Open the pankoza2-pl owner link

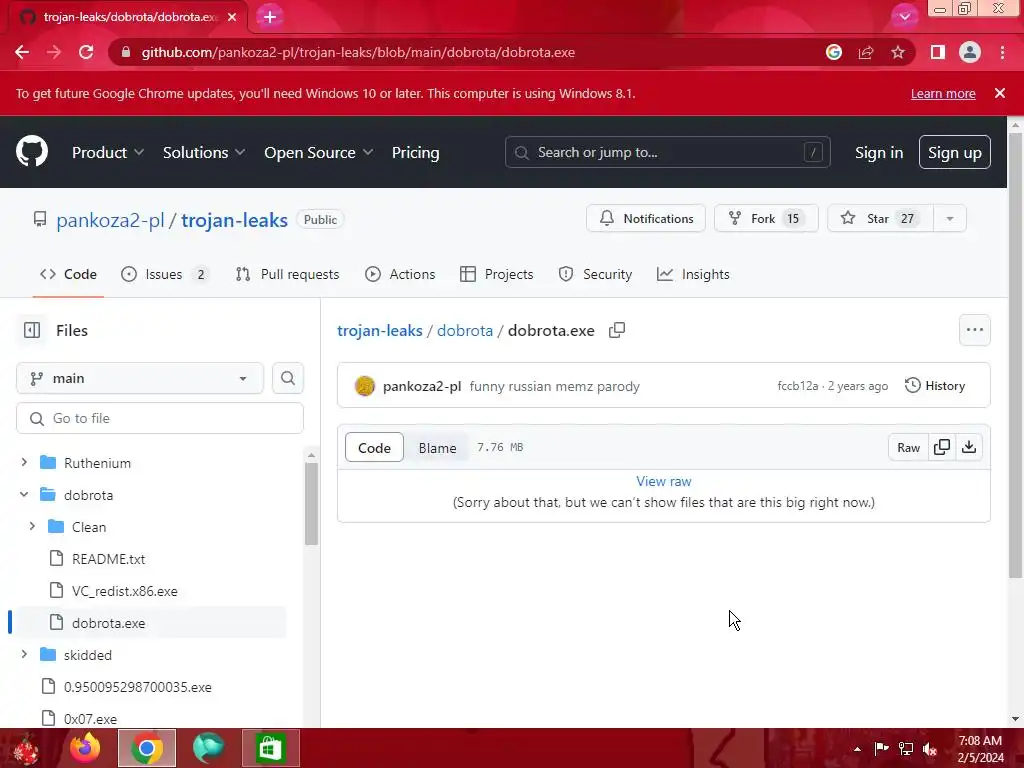(x=110, y=220)
